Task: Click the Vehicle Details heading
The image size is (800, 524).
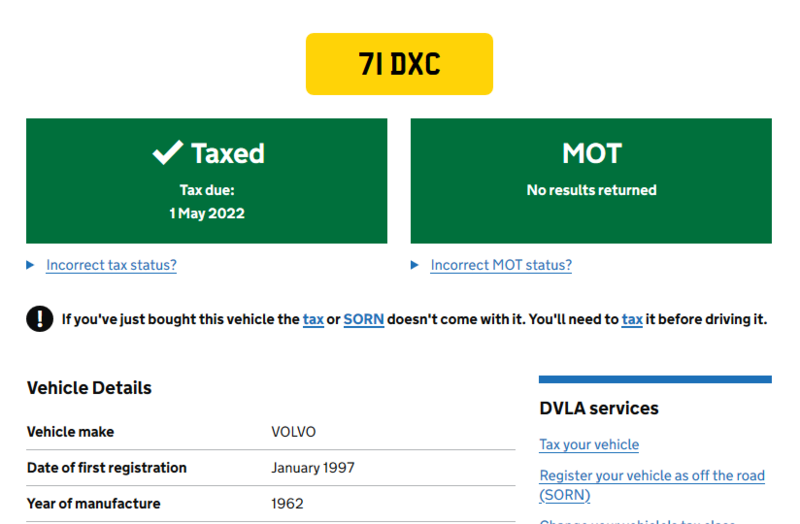Action: (89, 388)
